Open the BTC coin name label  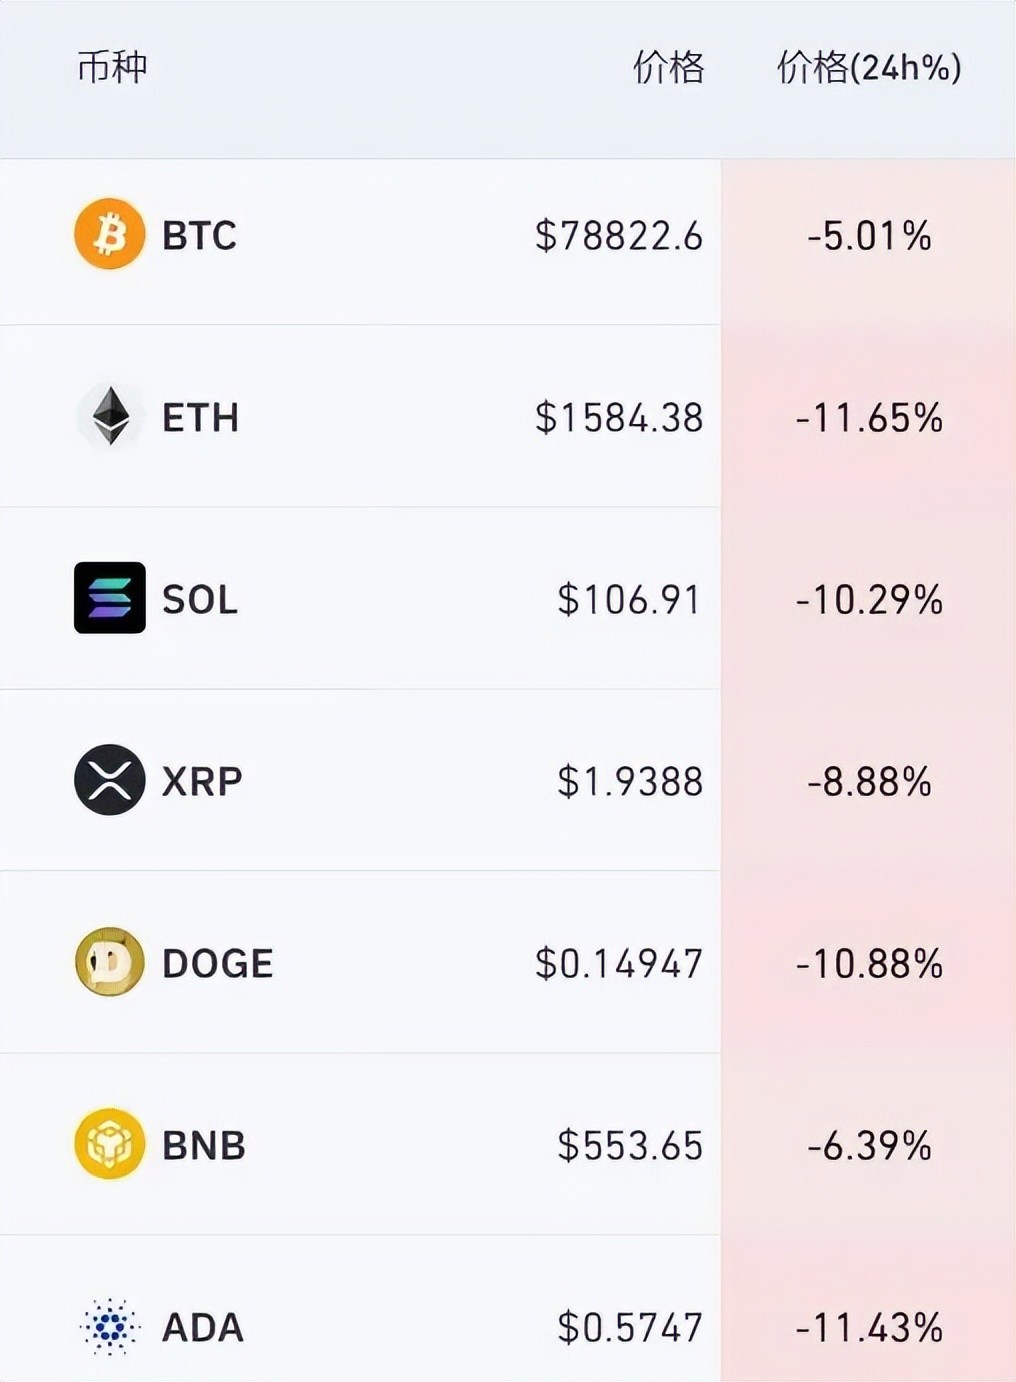click(200, 236)
